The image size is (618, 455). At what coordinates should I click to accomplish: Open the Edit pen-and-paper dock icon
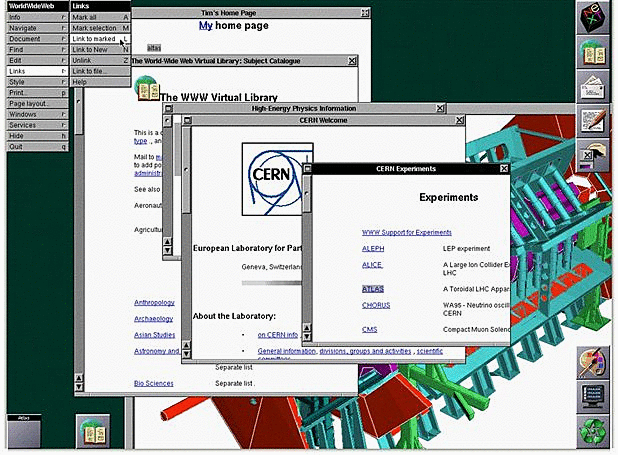tap(593, 121)
